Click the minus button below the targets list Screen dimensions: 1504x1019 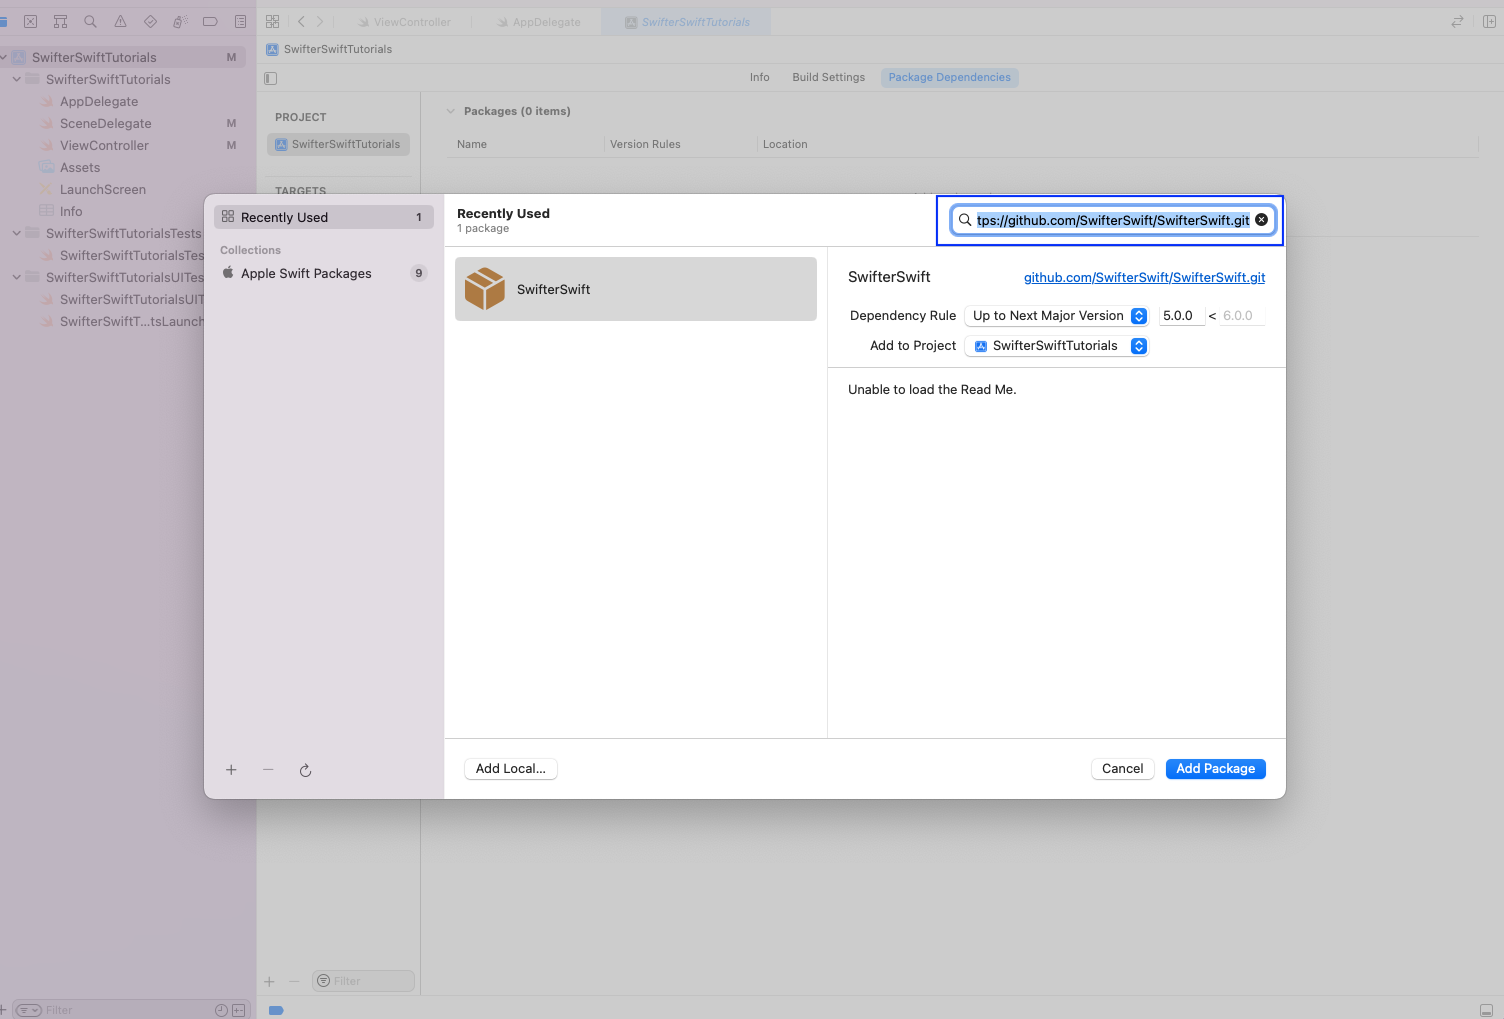[x=294, y=982]
